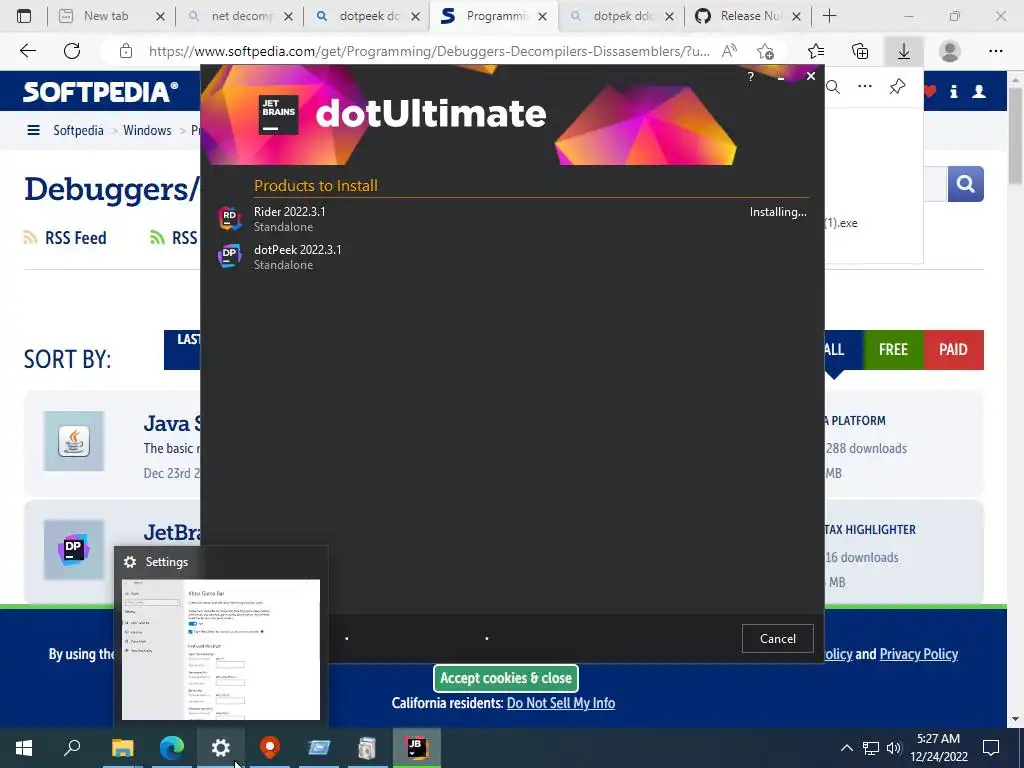1024x768 pixels.
Task: Click JetBrains installer taskbar icon
Action: tap(417, 748)
